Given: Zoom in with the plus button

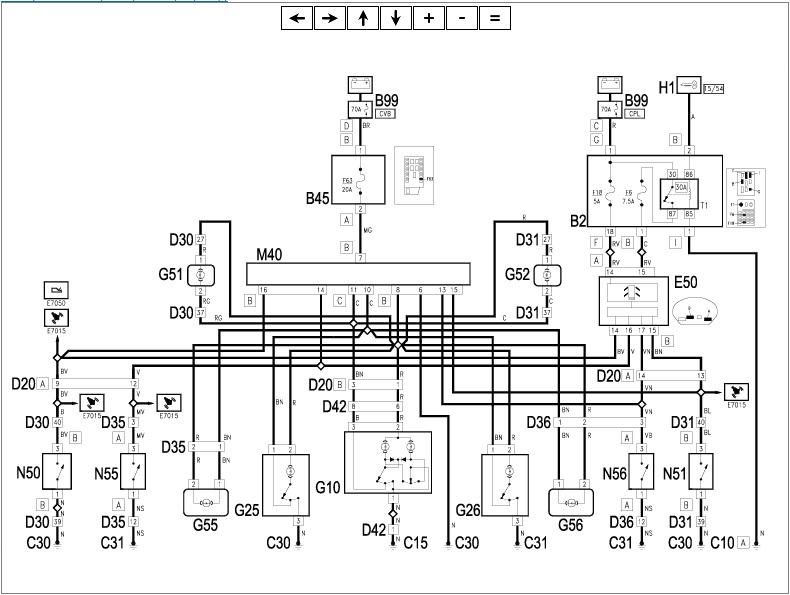Looking at the screenshot, I should (429, 18).
